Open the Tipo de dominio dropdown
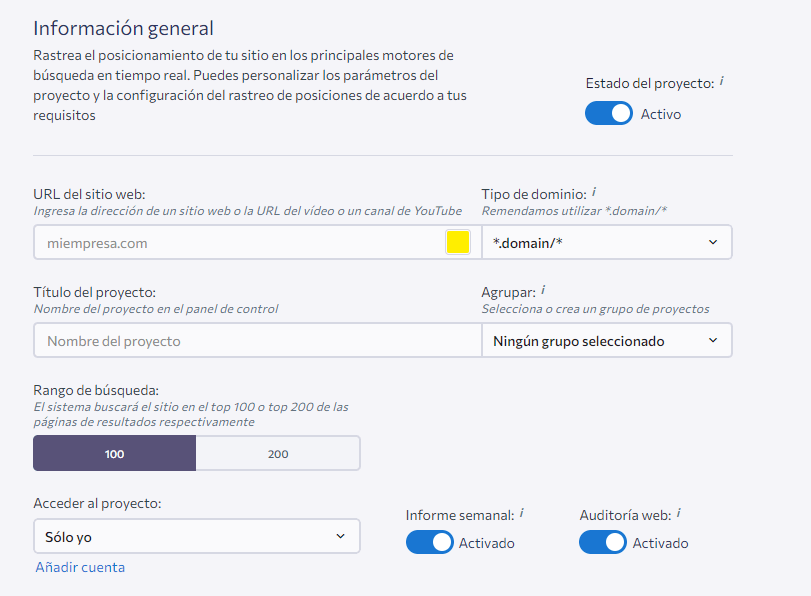This screenshot has width=811, height=596. (x=606, y=243)
